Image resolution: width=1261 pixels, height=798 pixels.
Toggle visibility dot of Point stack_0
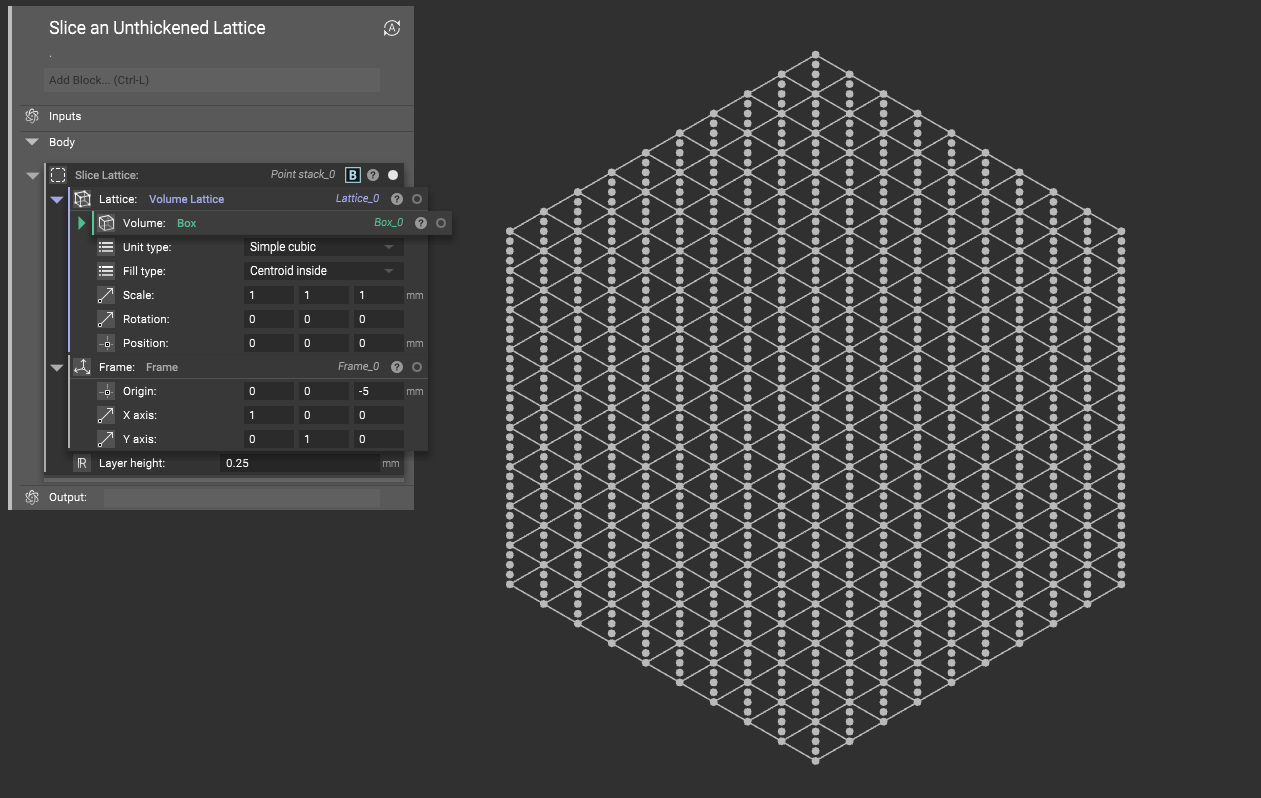[x=393, y=175]
